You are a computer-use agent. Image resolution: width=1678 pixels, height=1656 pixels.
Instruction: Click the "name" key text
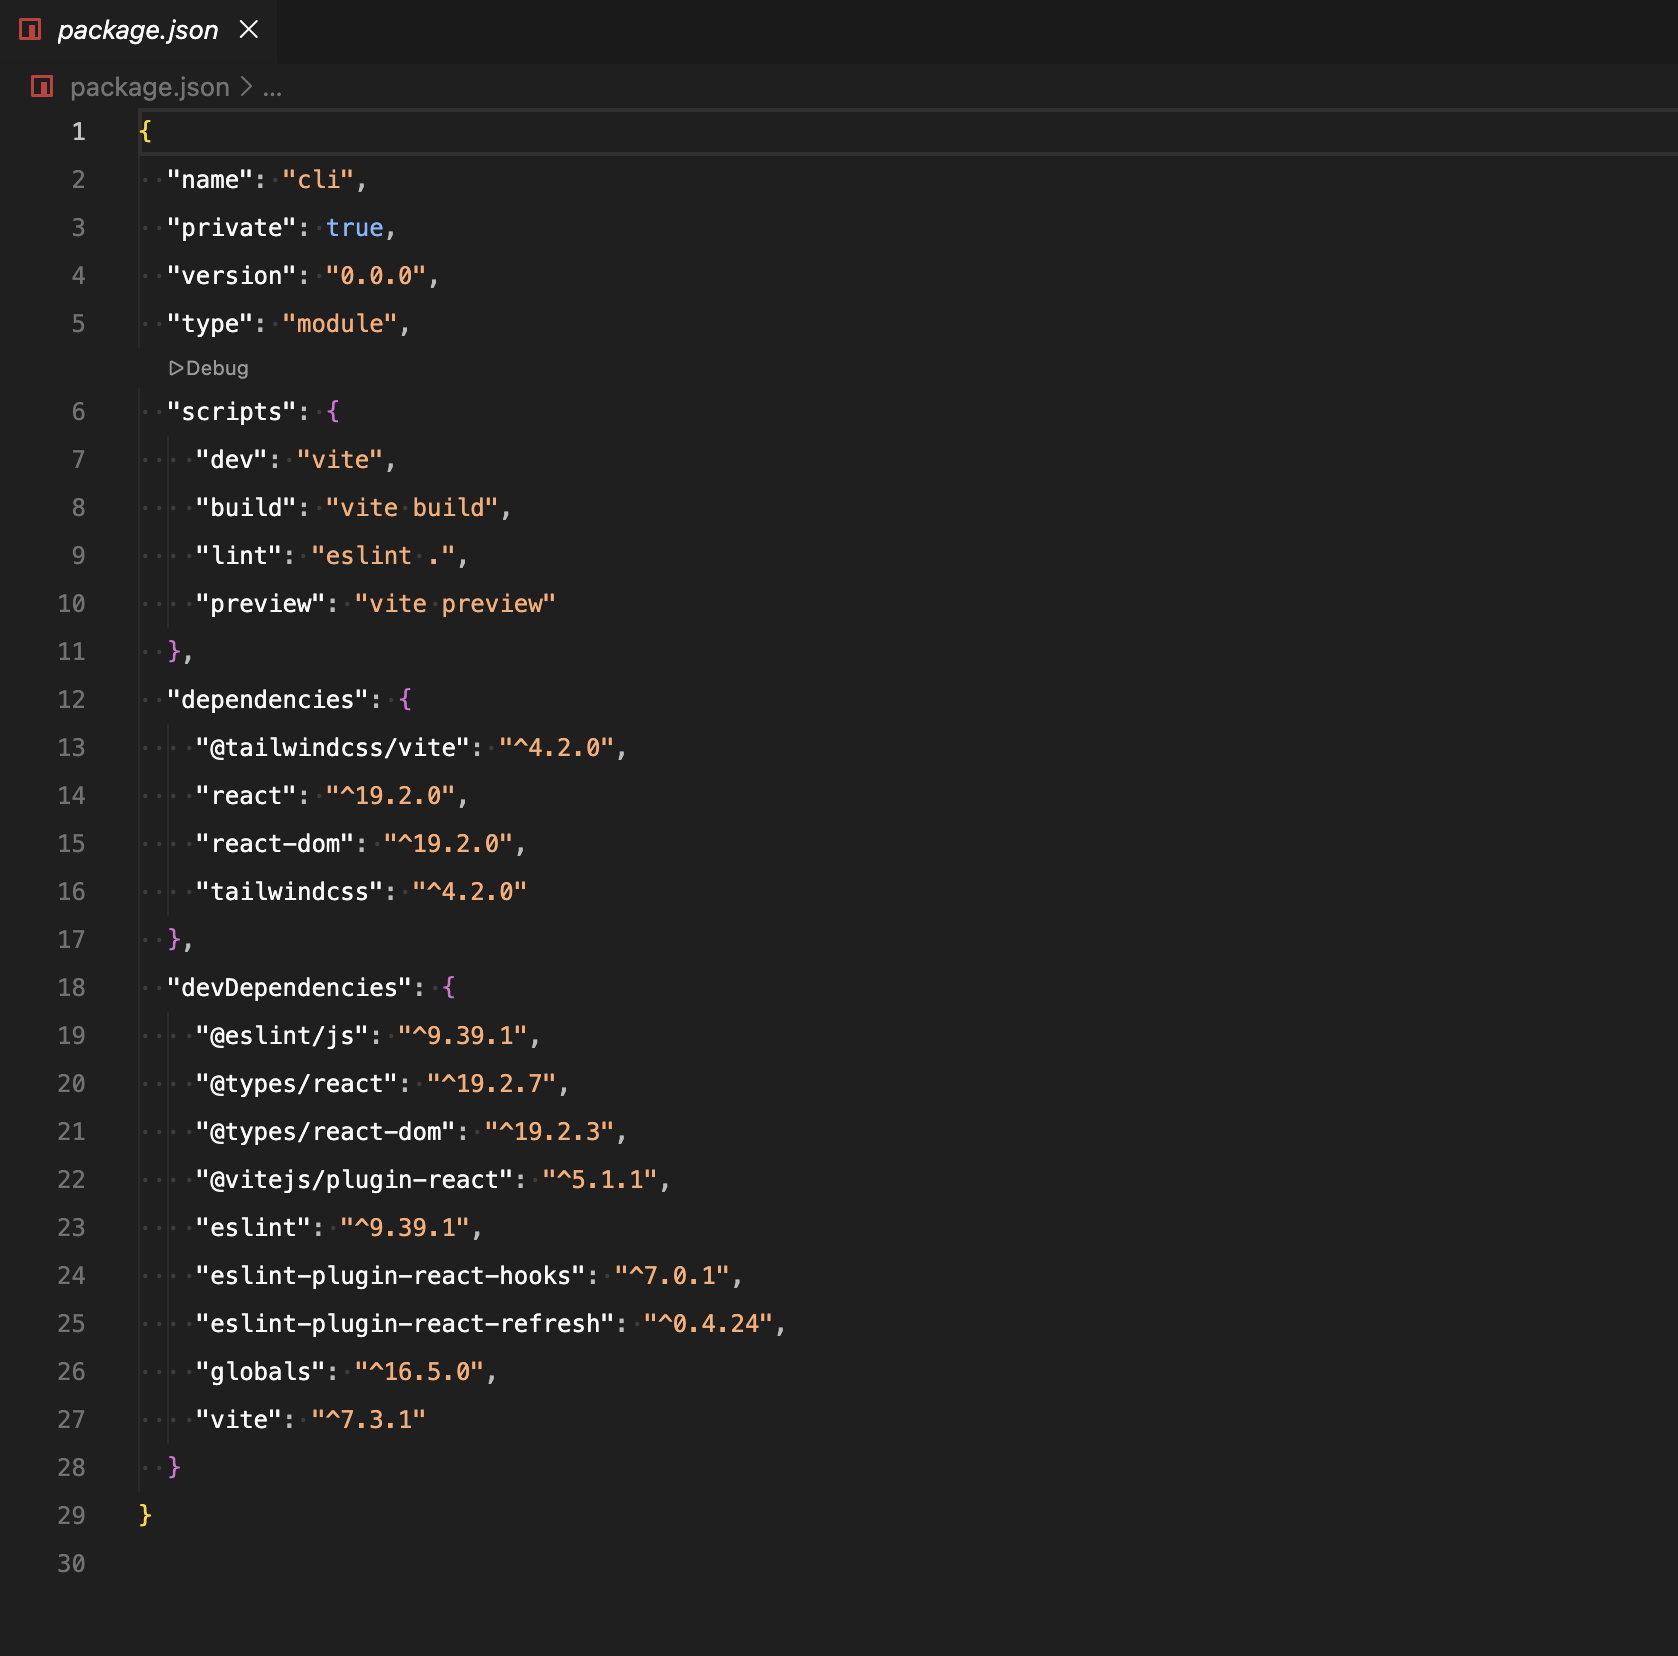(x=210, y=179)
